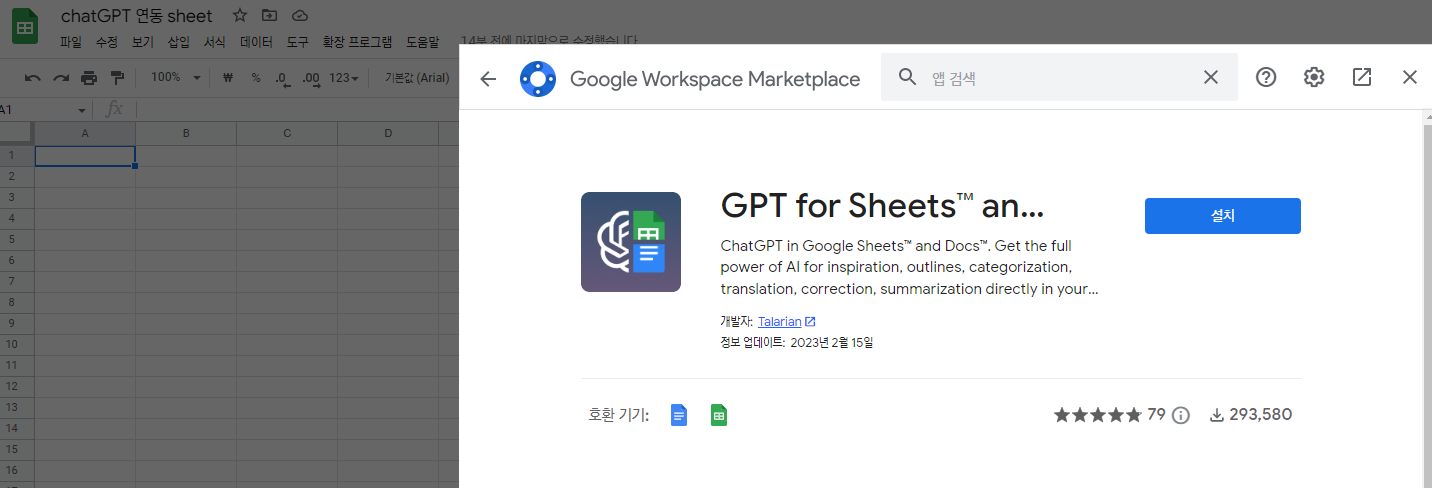Check cloud save status icon
This screenshot has height=488, width=1432.
(299, 16)
